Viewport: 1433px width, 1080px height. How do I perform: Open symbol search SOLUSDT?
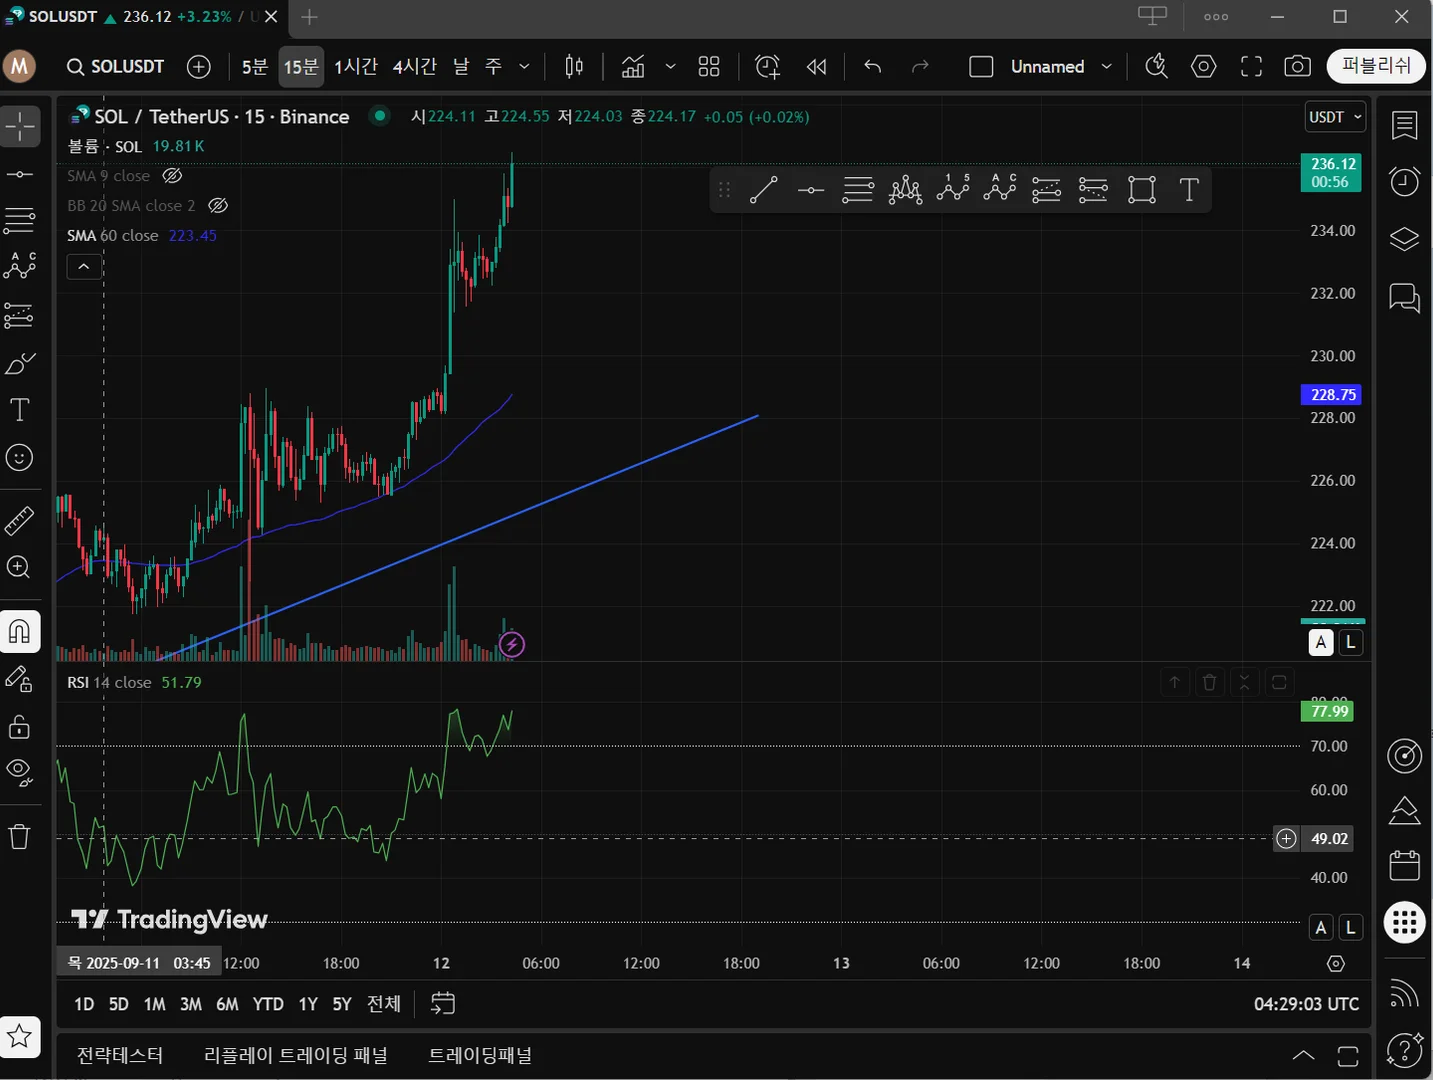(116, 67)
